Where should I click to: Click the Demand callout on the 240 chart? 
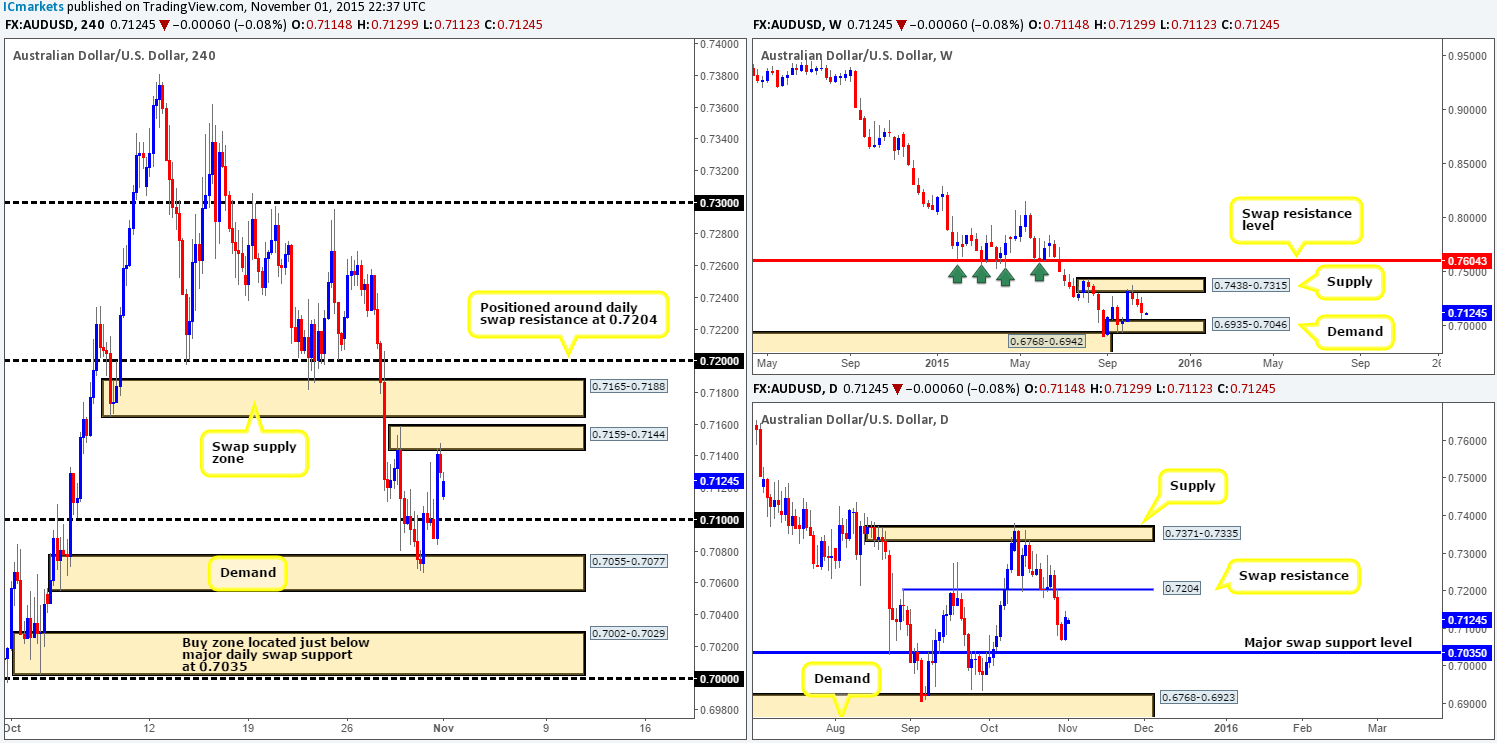[247, 573]
